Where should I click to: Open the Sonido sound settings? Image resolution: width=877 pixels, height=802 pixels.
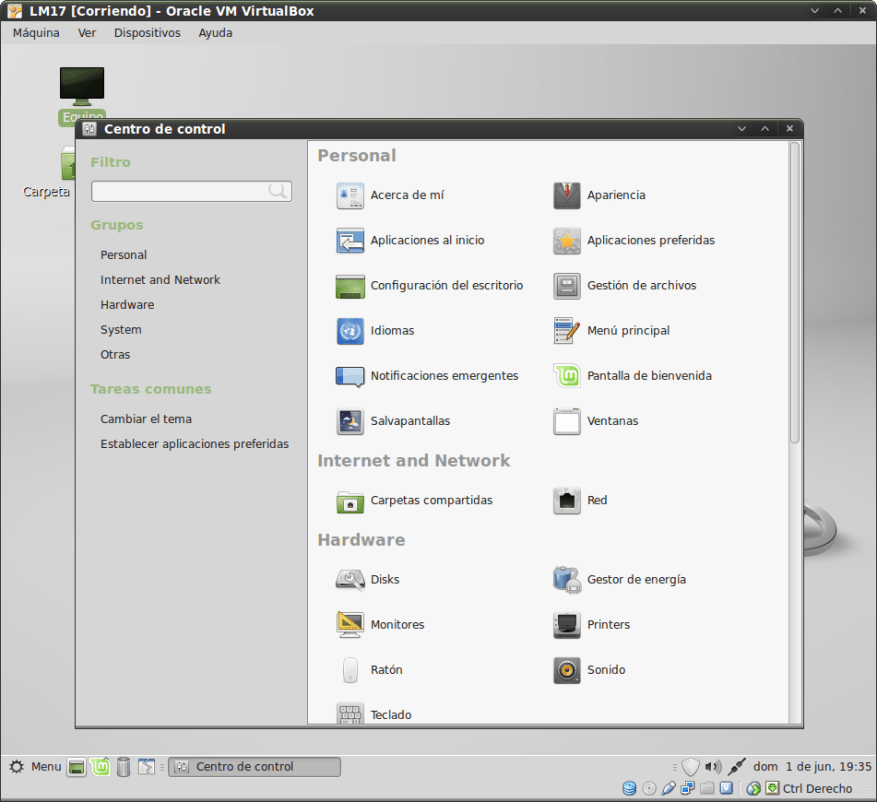point(567,670)
